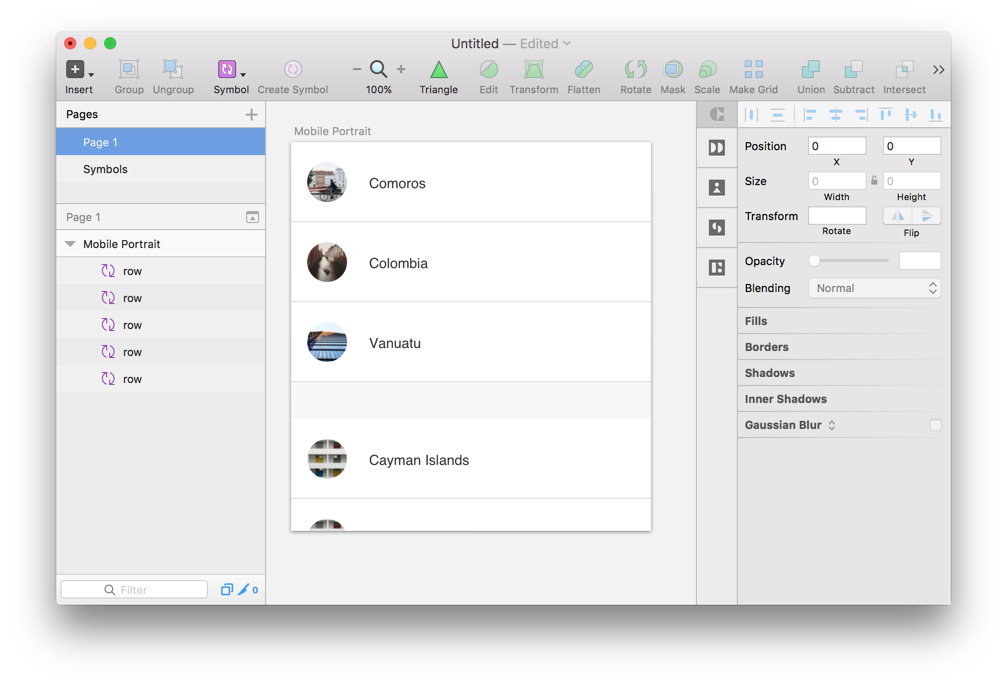This screenshot has height=685, width=1007.
Task: Align layers to right edge
Action: pos(861,114)
